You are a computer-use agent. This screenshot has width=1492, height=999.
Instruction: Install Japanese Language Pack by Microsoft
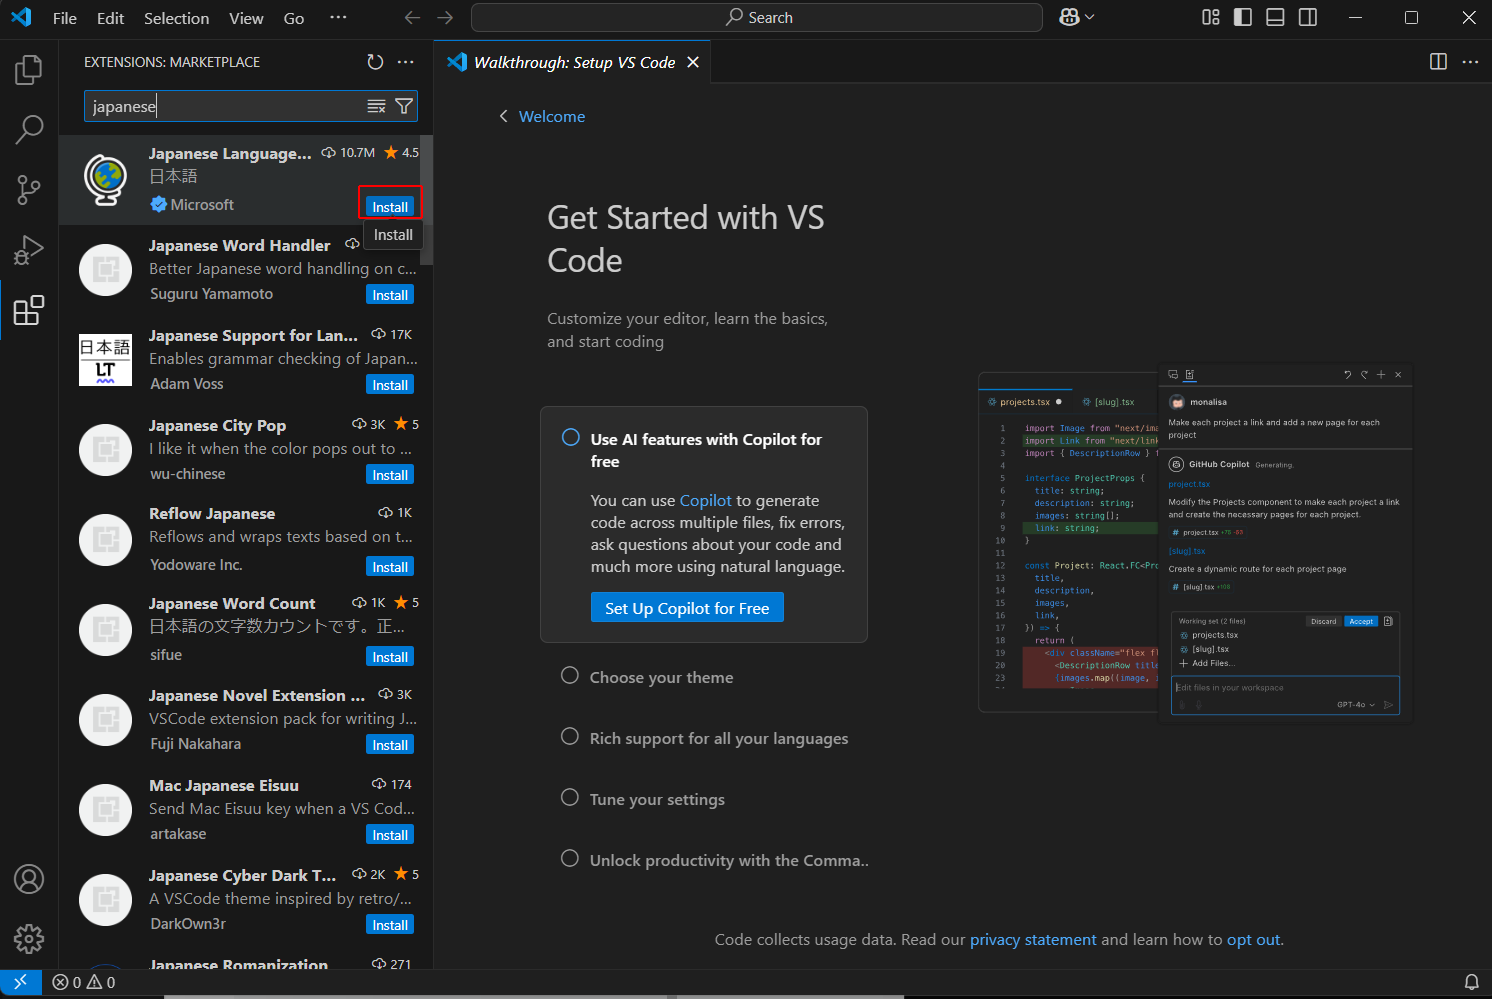pos(390,206)
